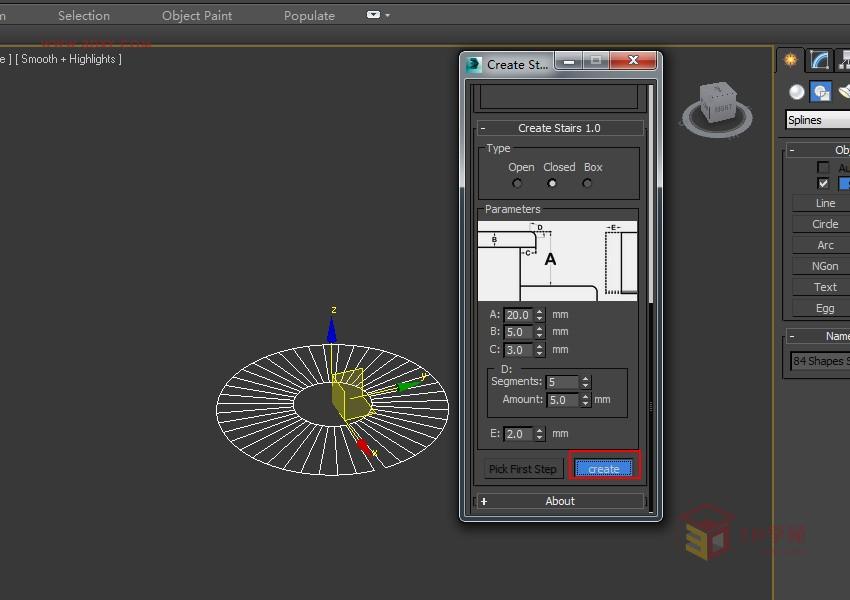Expand the About rollout
This screenshot has width=850, height=600.
[559, 501]
